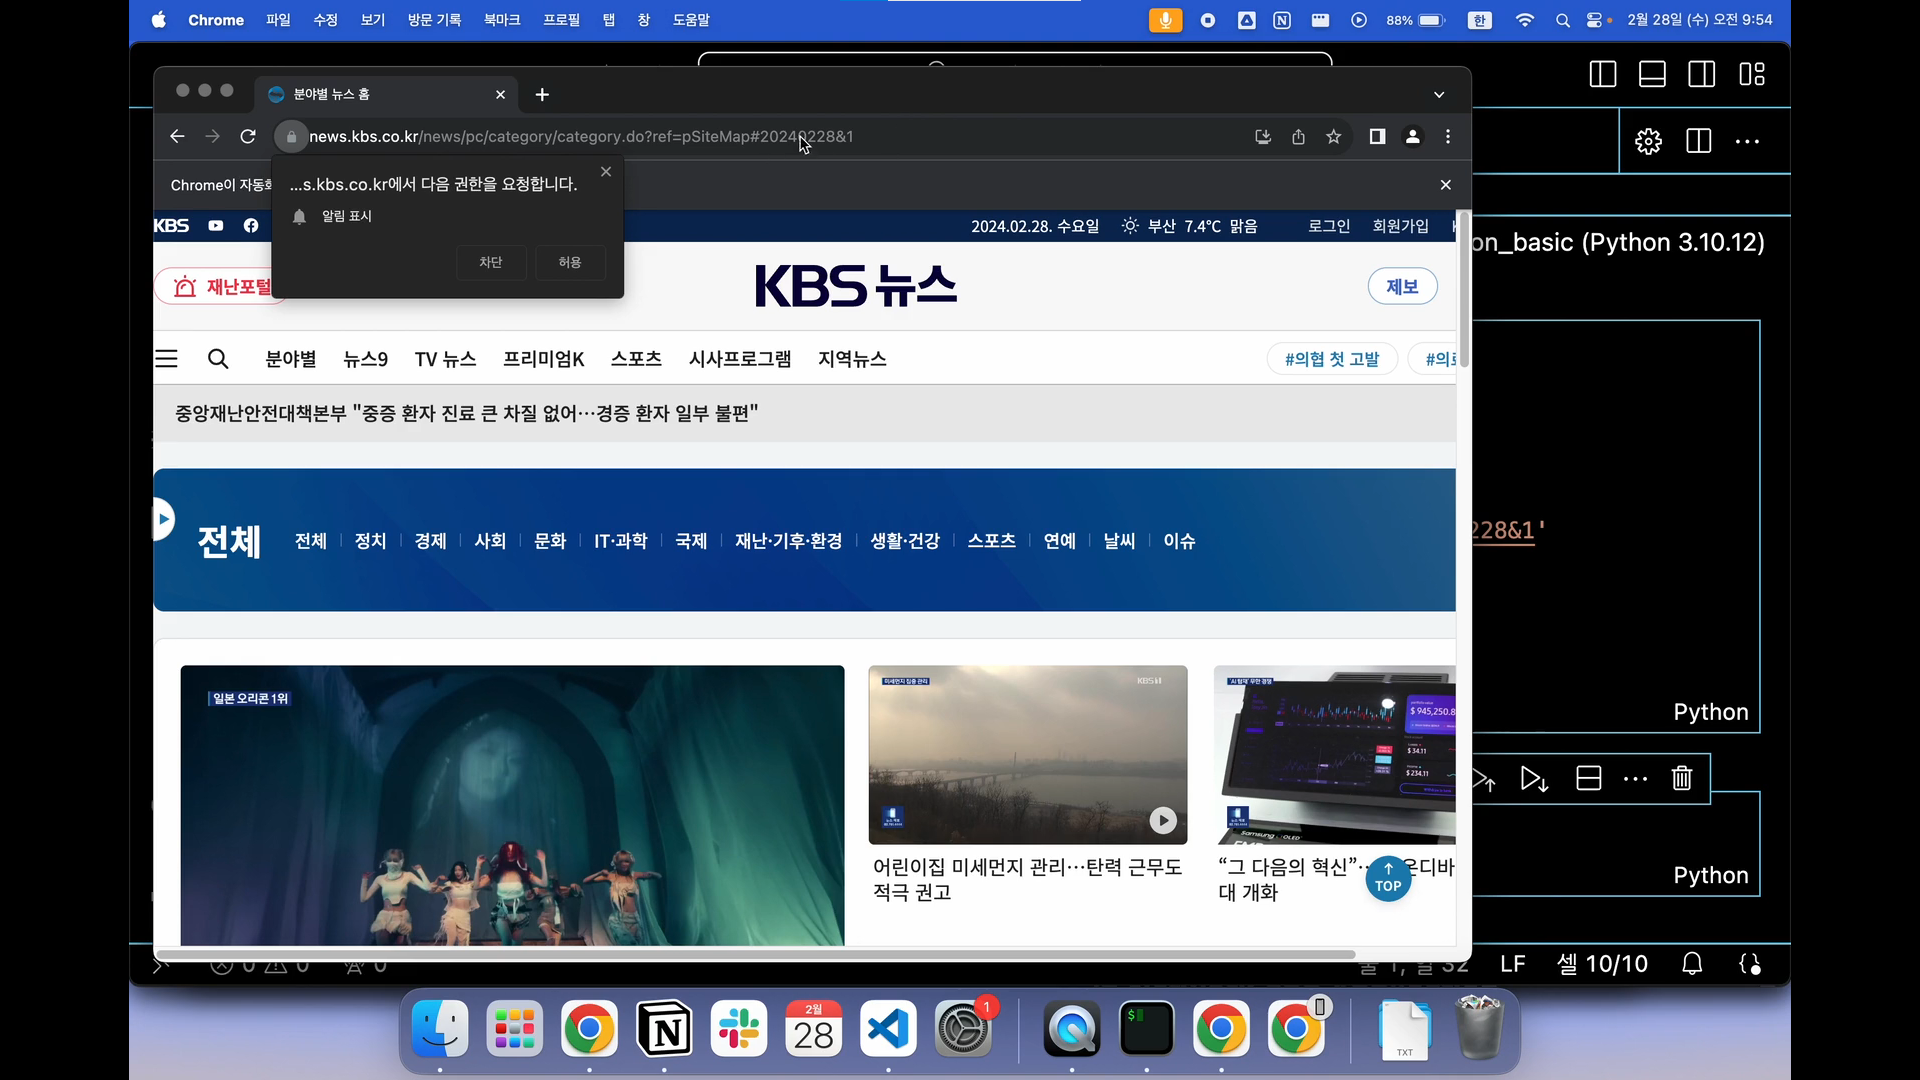Image resolution: width=1920 pixels, height=1080 pixels.
Task: Bookmark this page with star icon
Action: 1333,137
